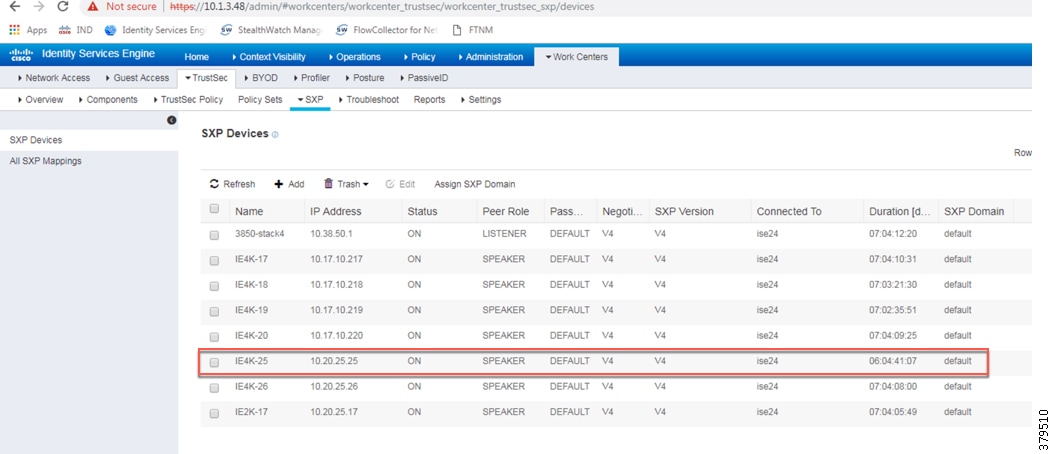1050x454 pixels.
Task: Open the Posture submenu
Action: tap(364, 78)
